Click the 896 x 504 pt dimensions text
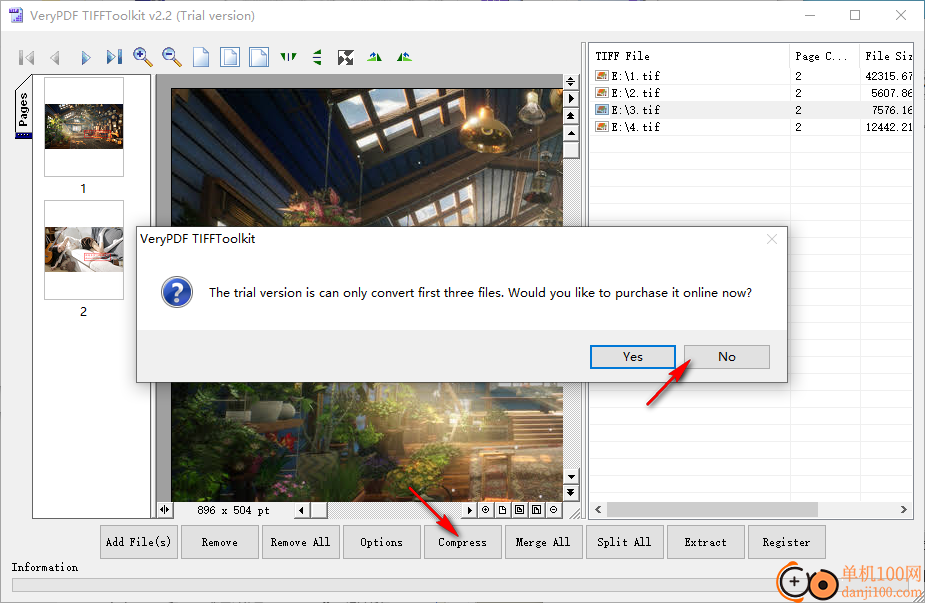This screenshot has height=603, width=925. pos(233,510)
